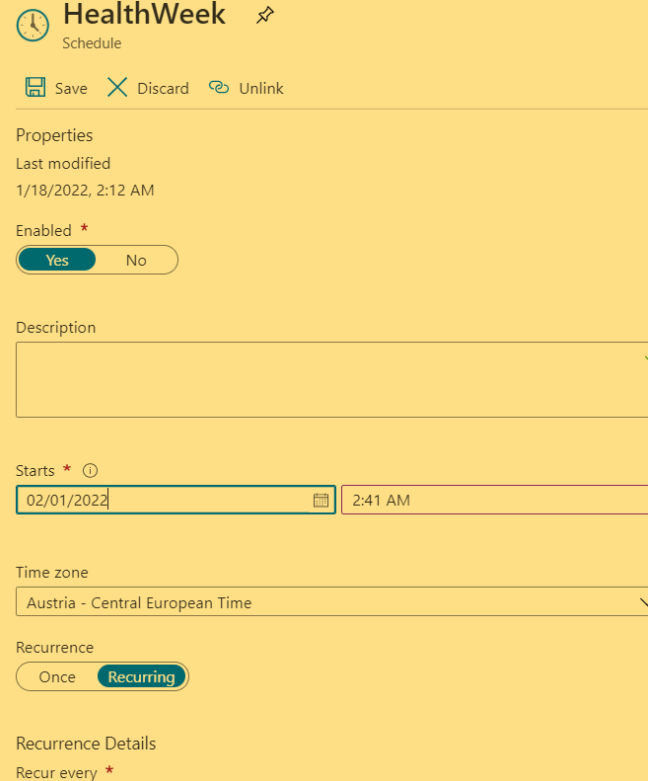Click the info icon next to Starts
The image size is (648, 781).
[90, 471]
